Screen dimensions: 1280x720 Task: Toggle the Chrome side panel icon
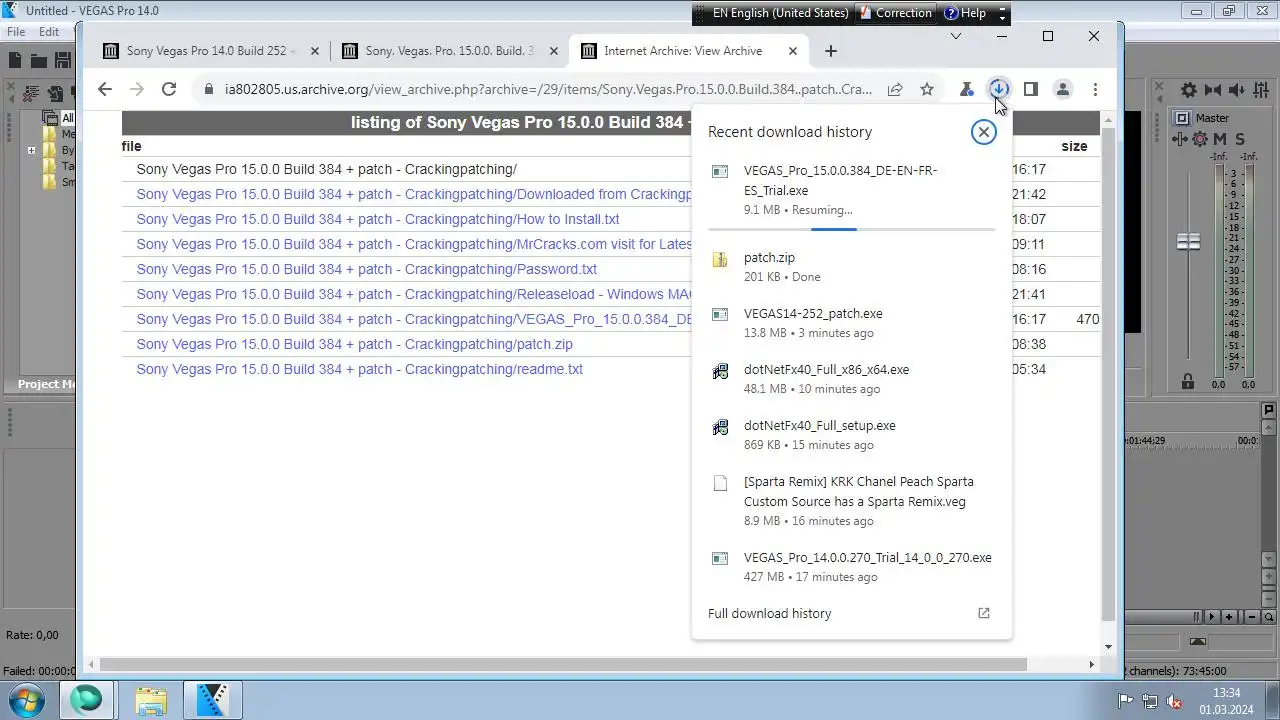[x=1031, y=89]
